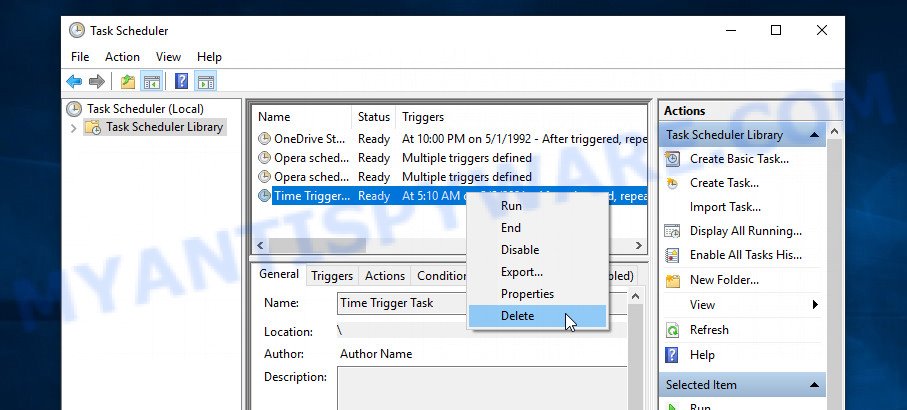
Task: Click the Description text box
Action: pyautogui.click(x=482, y=388)
